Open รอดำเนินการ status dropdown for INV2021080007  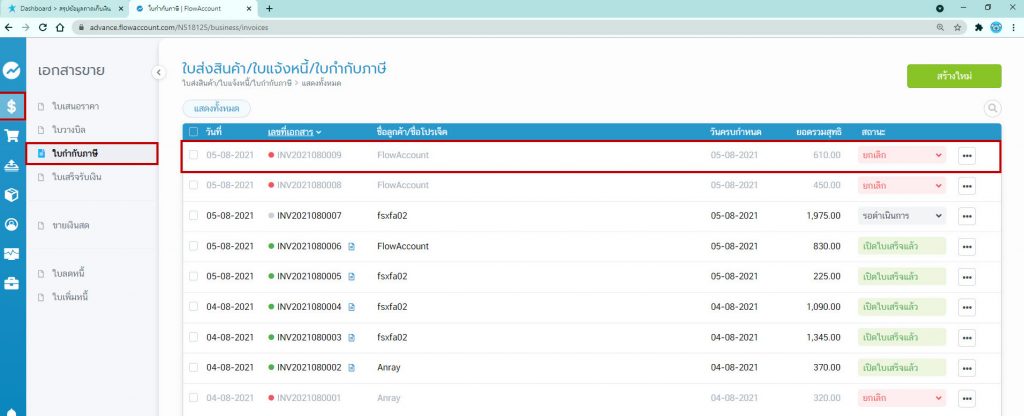(902, 216)
